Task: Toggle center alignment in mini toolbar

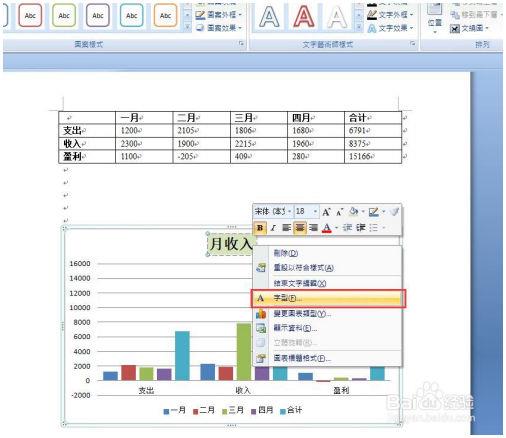Action: (x=300, y=228)
